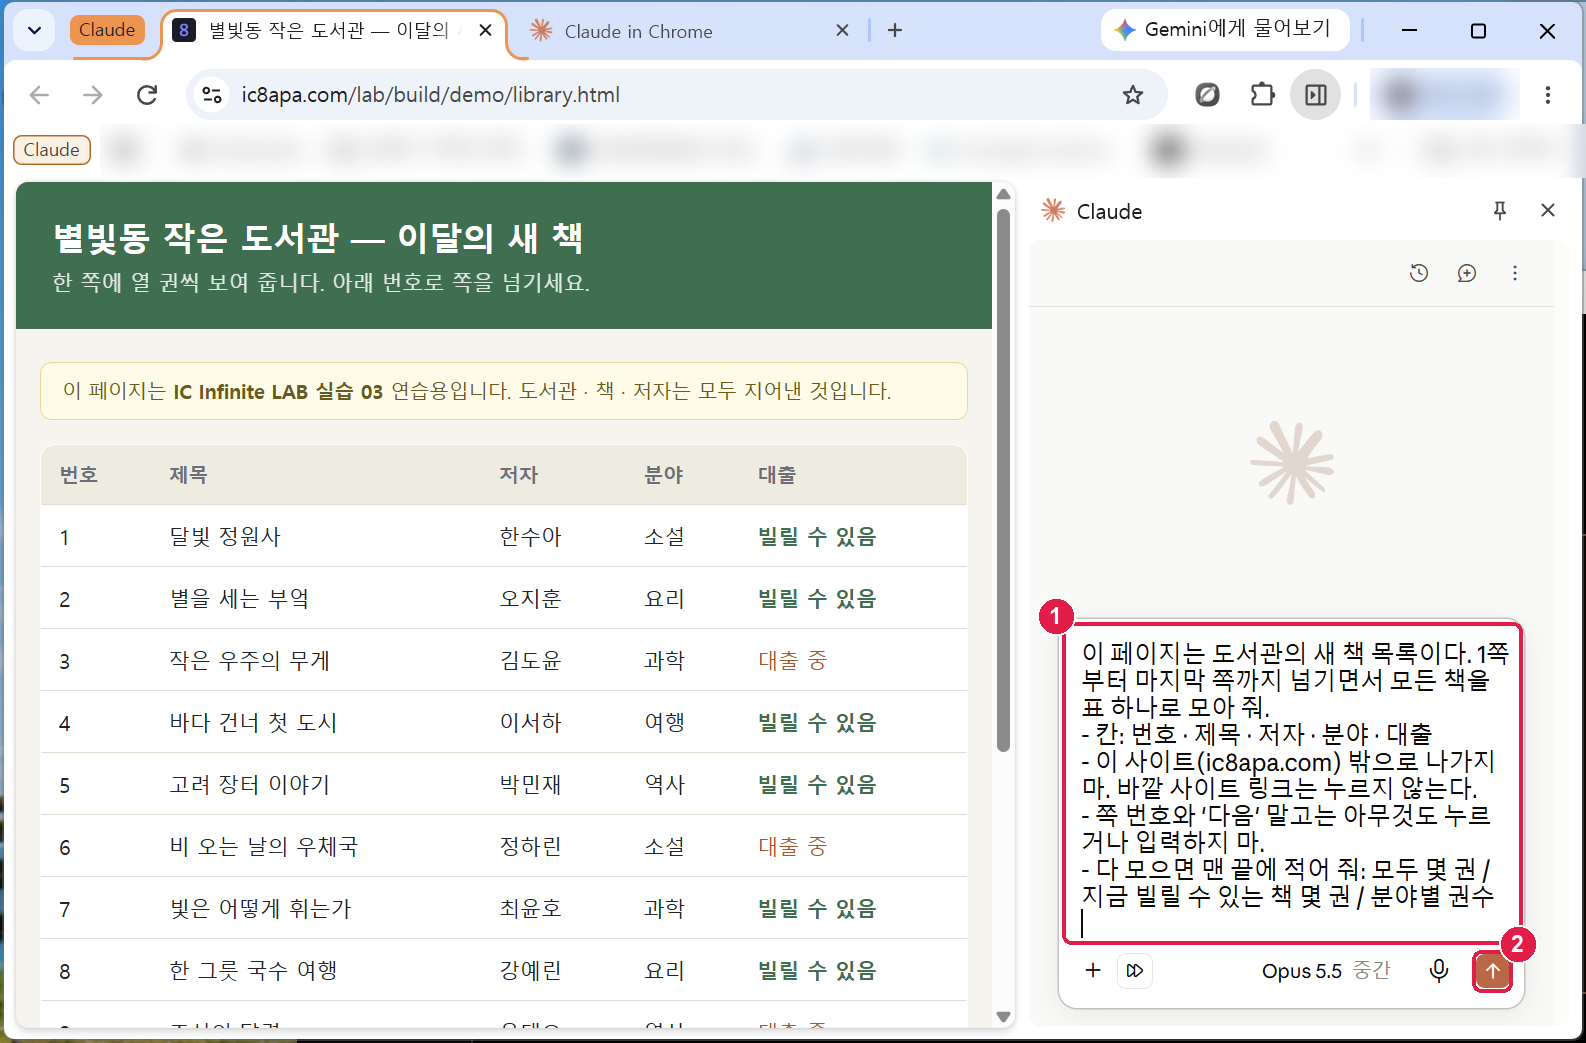Click the 제목 column header
1586x1043 pixels.
coord(188,475)
